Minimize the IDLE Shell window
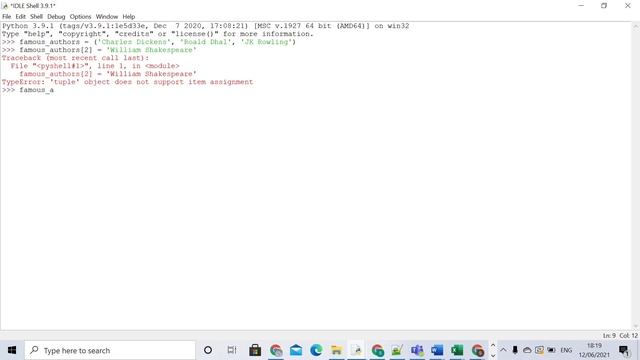Image resolution: width=640 pixels, height=360 pixels. pyautogui.click(x=581, y=6)
